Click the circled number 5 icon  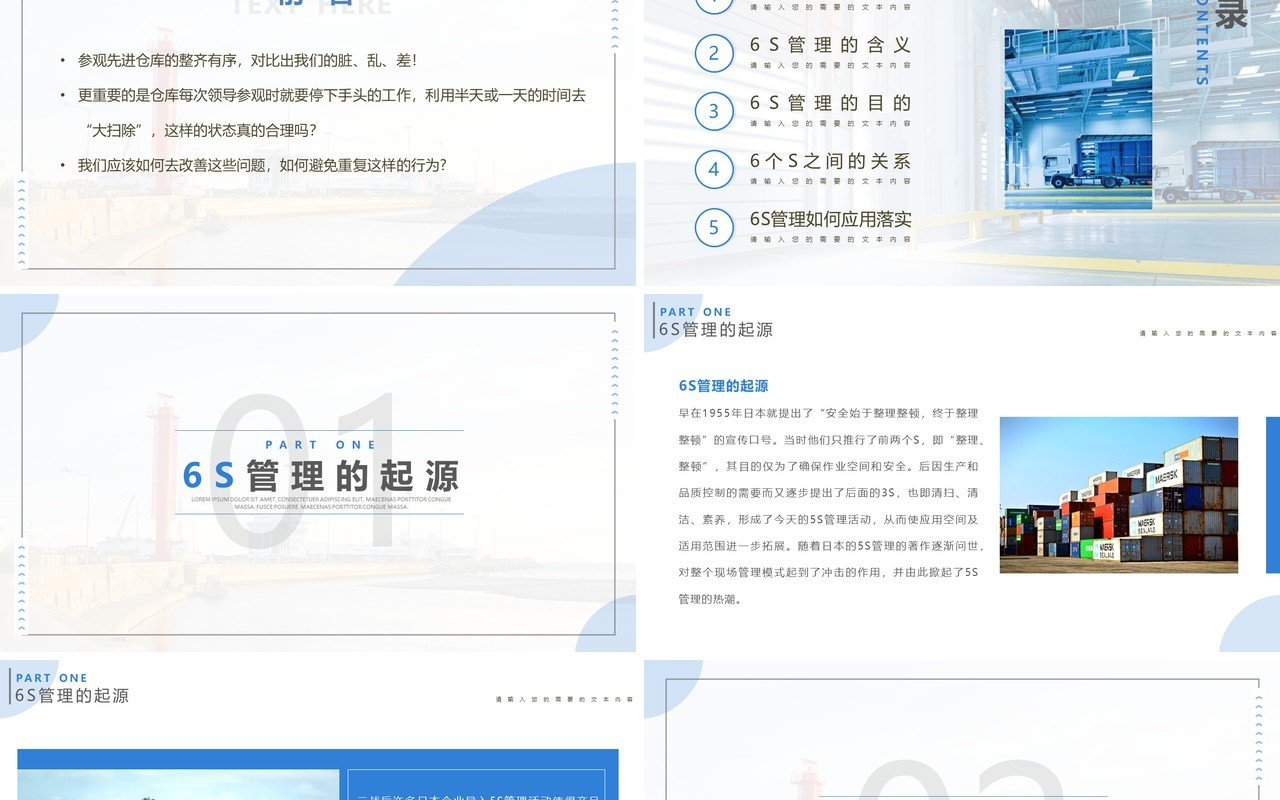[714, 227]
